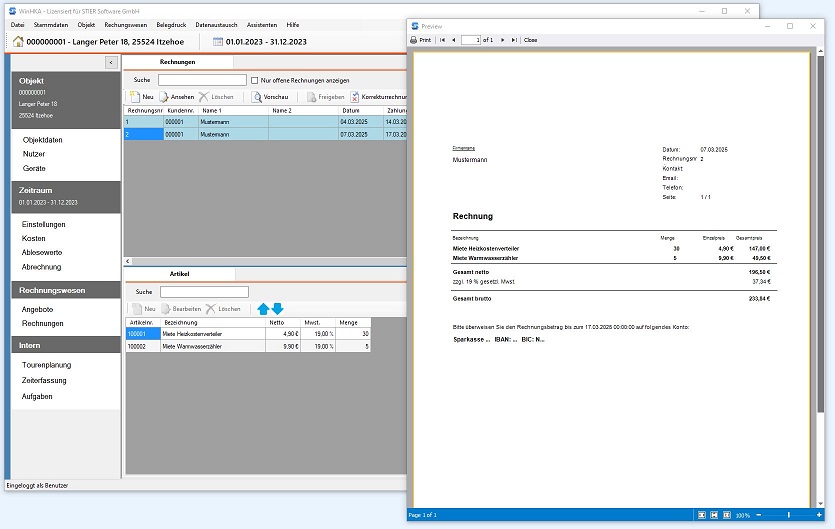The height and width of the screenshot is (529, 835).
Task: Click the Korrekturrechnung icon
Action: 354,97
